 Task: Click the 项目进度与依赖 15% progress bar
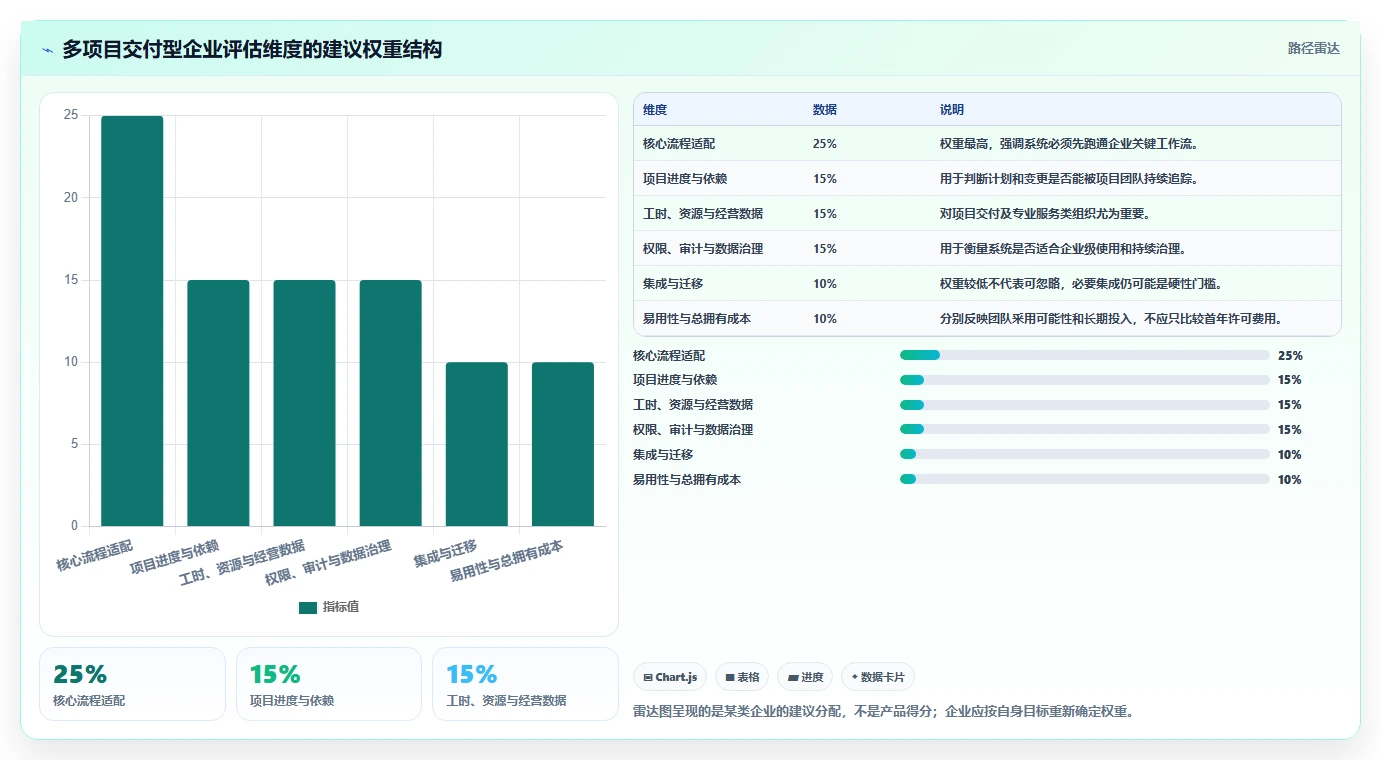[1084, 380]
